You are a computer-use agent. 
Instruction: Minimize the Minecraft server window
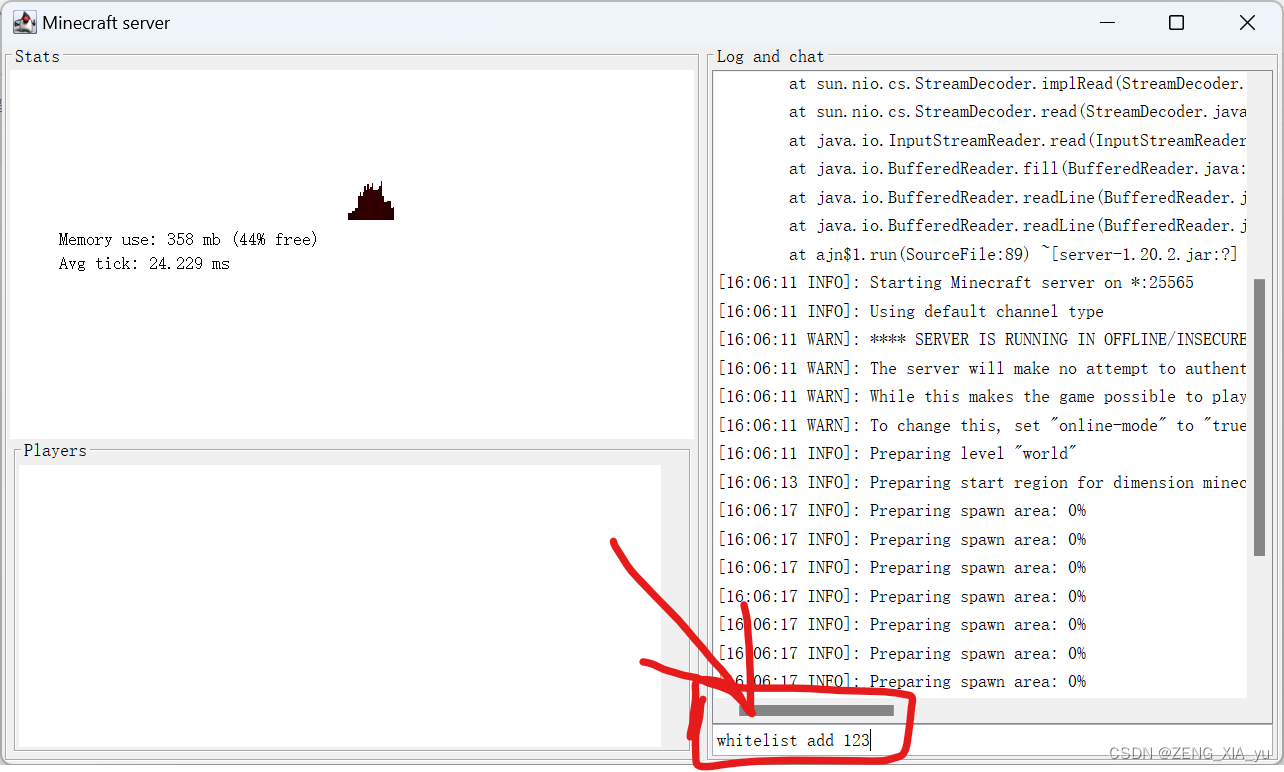pyautogui.click(x=1107, y=22)
